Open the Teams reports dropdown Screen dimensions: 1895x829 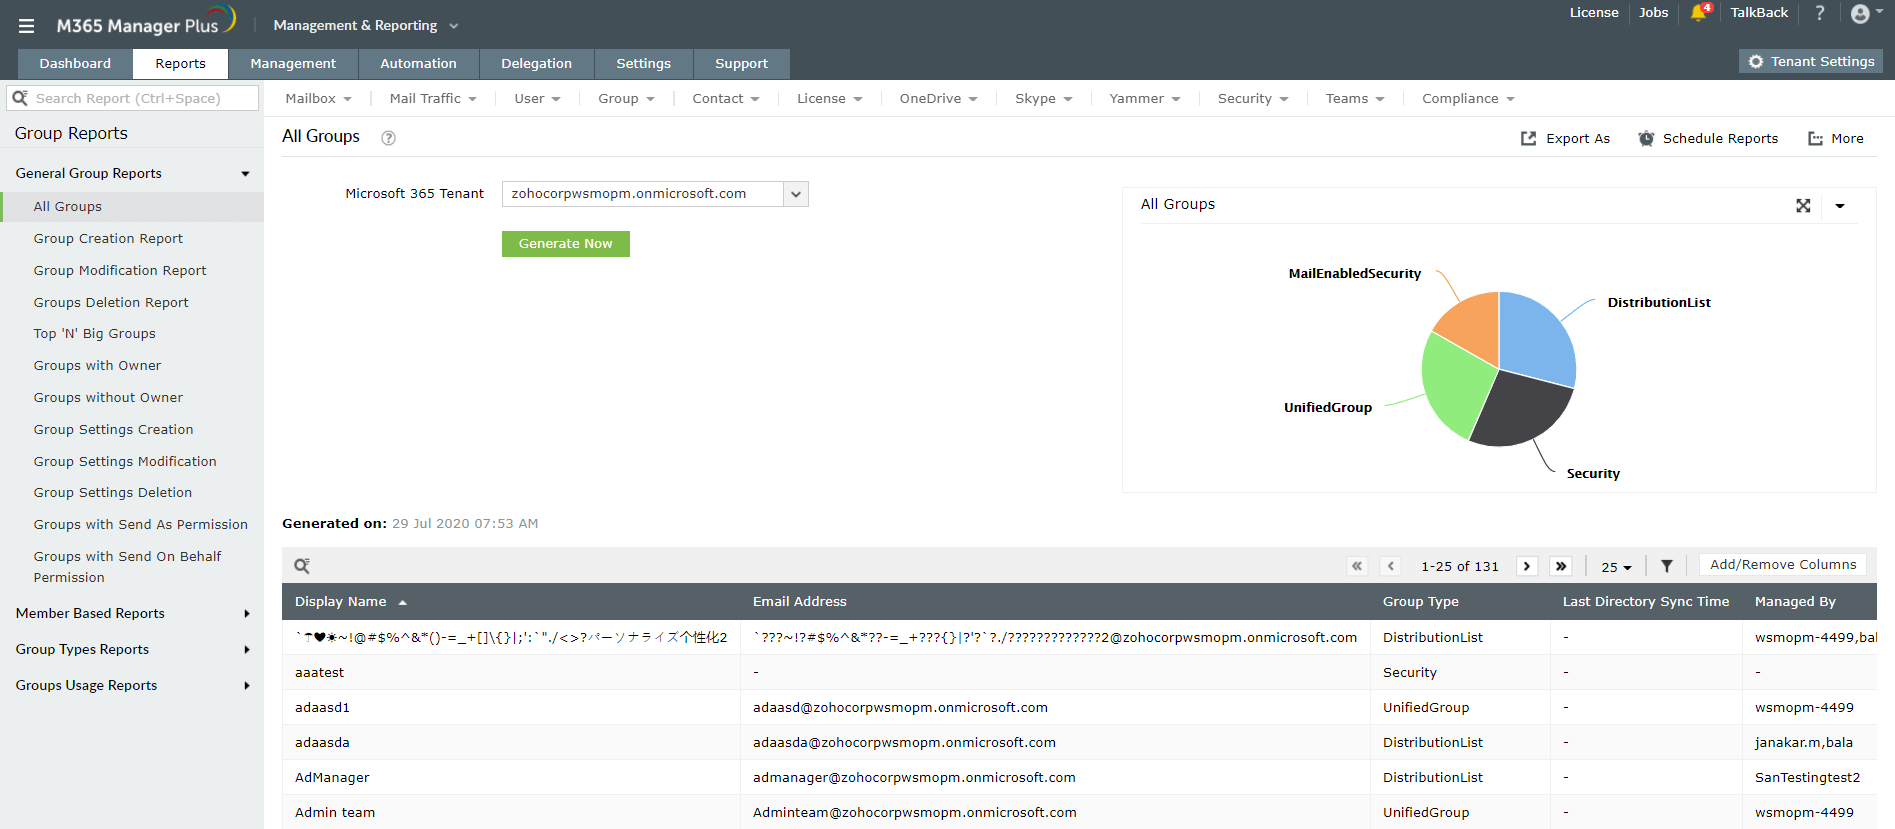pos(1355,98)
